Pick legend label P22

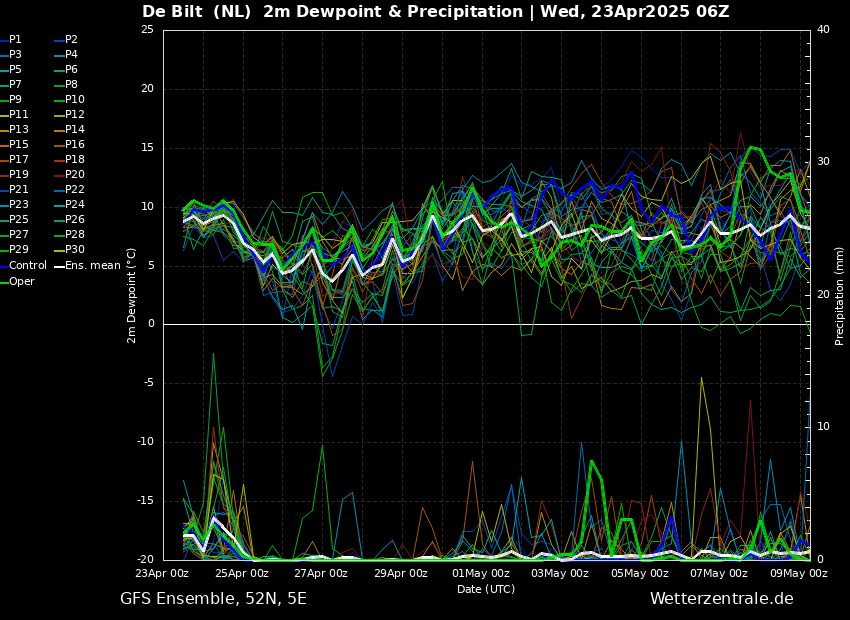point(70,190)
